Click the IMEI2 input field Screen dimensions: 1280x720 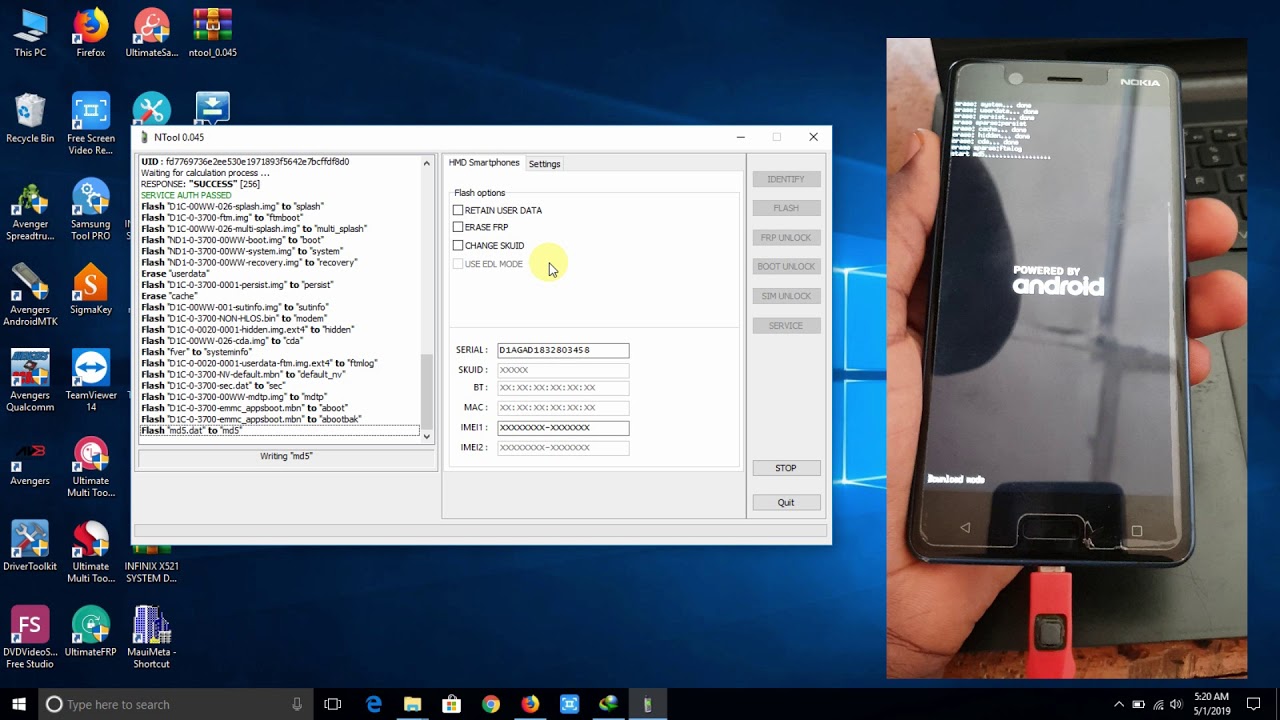(563, 448)
